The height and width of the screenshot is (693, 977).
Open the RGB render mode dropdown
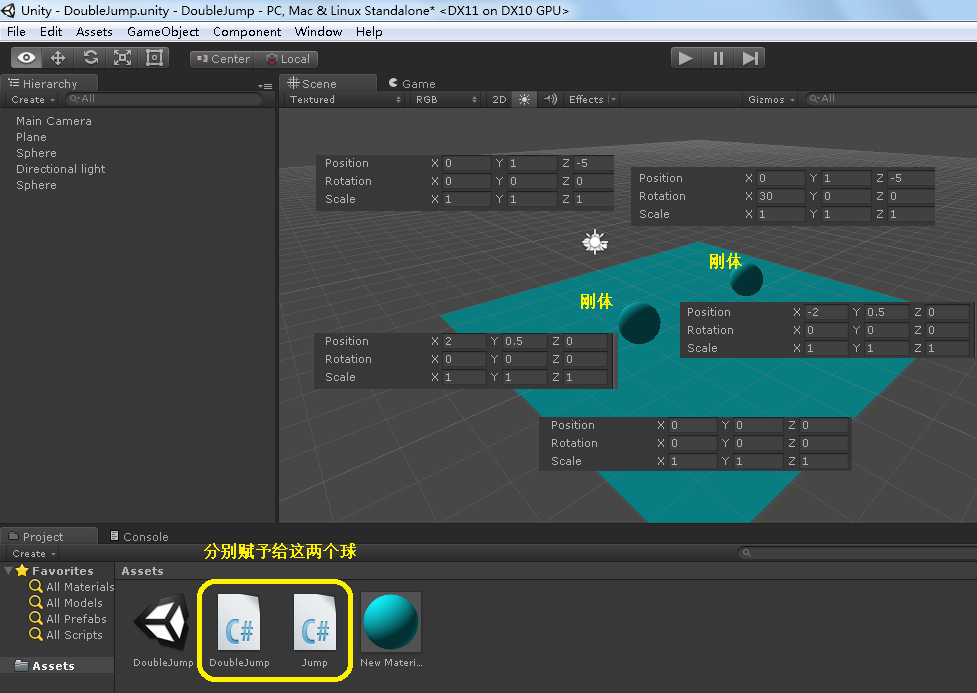[x=446, y=100]
